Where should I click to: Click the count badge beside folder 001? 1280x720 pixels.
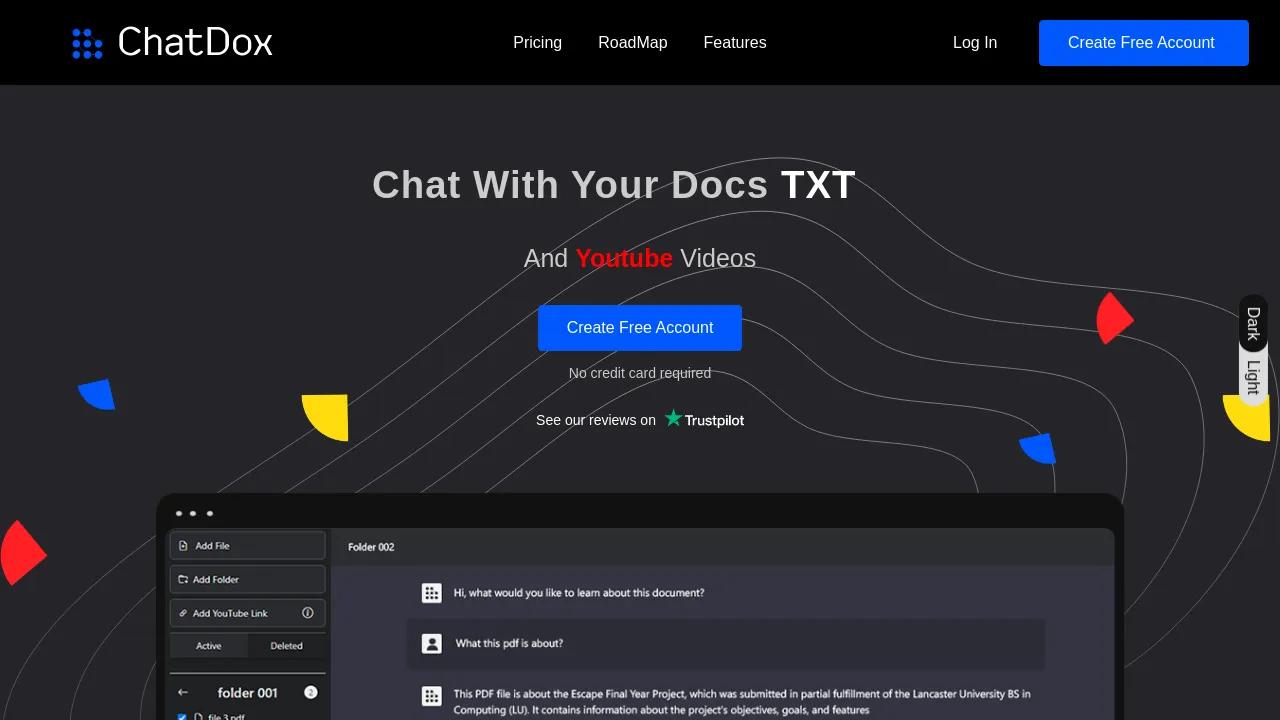coord(311,692)
